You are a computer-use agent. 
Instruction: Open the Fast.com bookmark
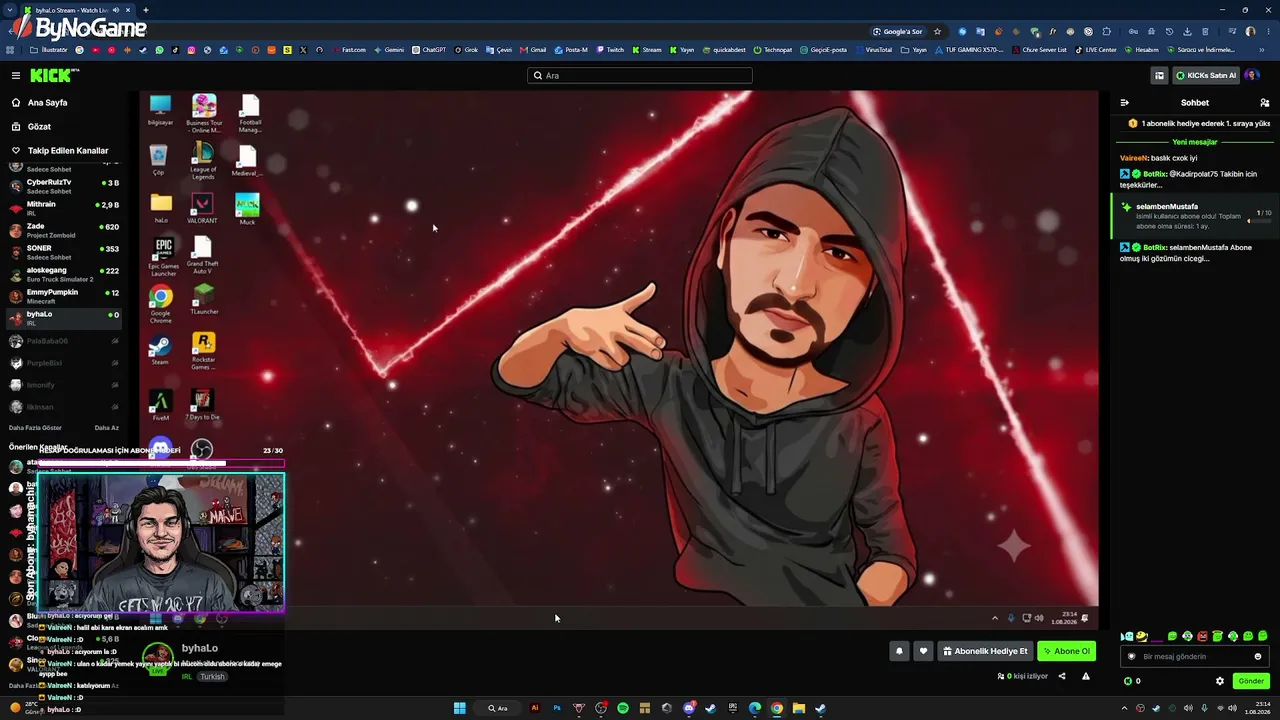[350, 50]
